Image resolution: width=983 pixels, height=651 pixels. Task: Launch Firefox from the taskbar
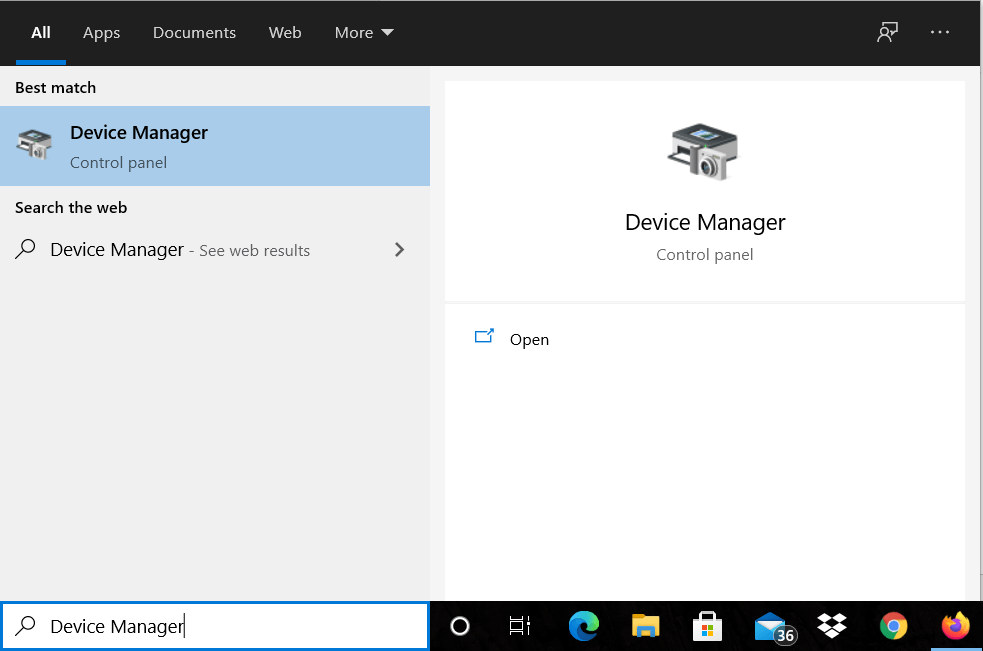[955, 626]
